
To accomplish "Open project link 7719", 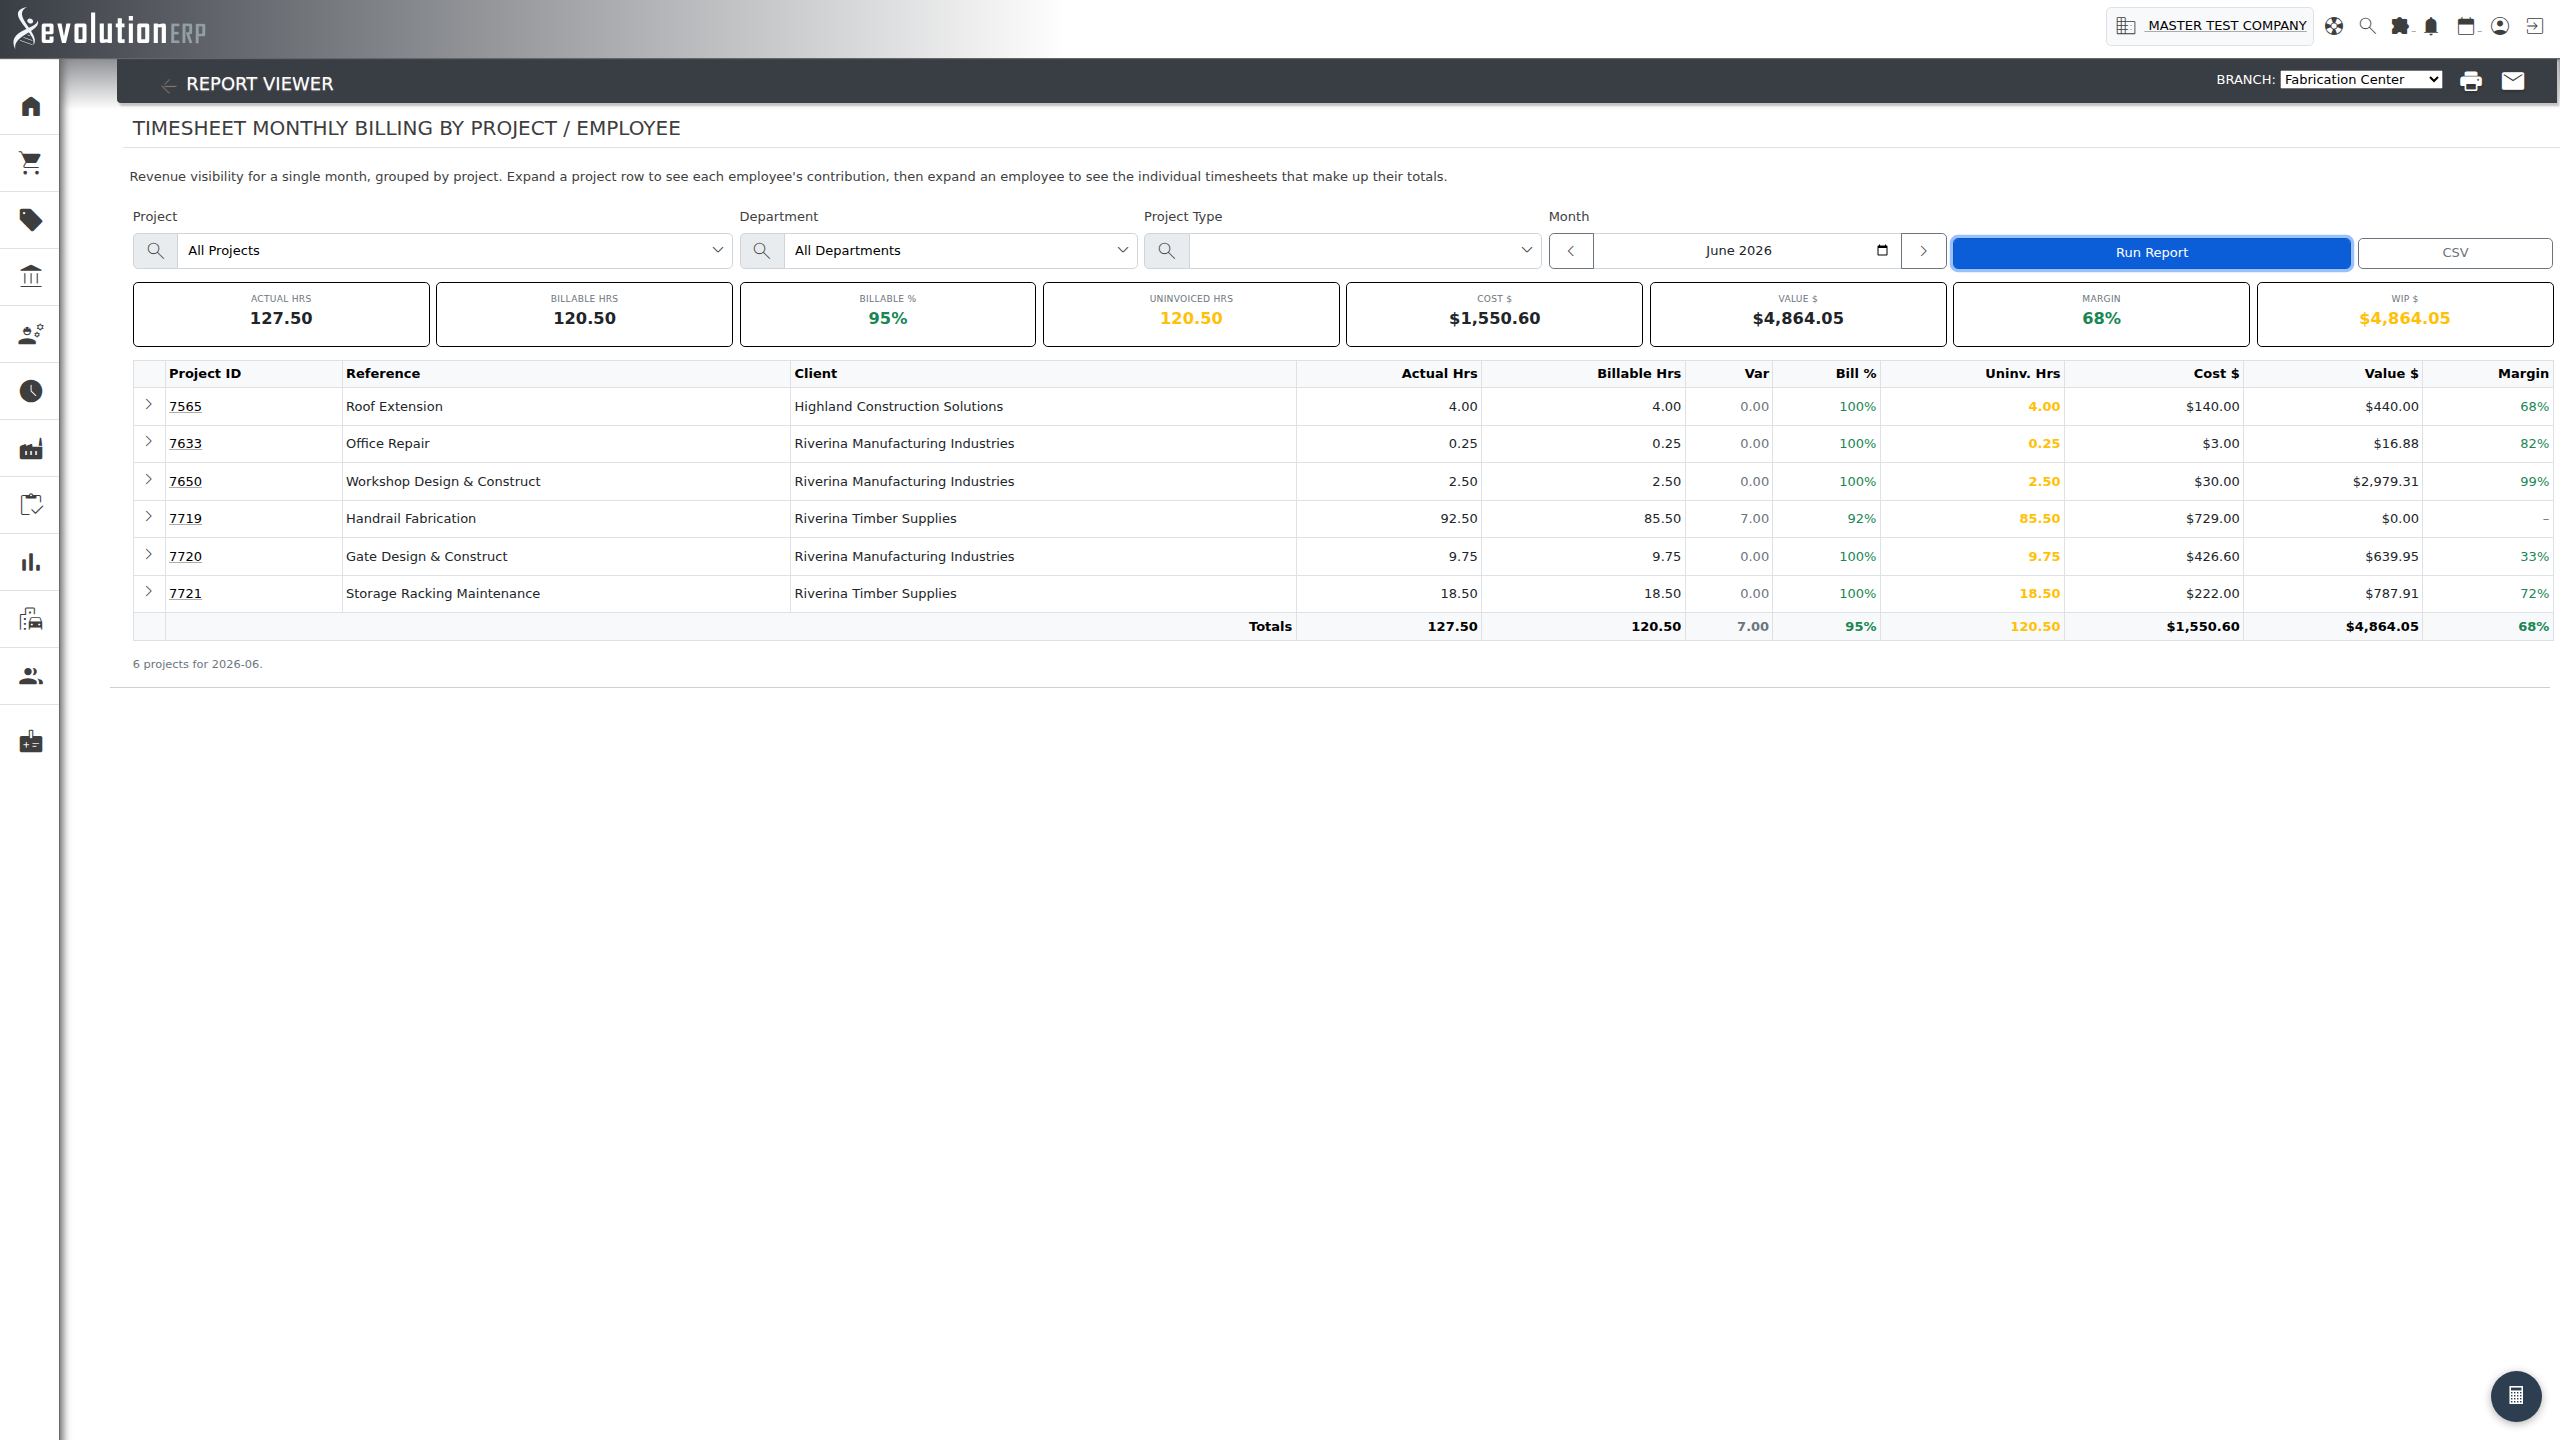I will [185, 519].
